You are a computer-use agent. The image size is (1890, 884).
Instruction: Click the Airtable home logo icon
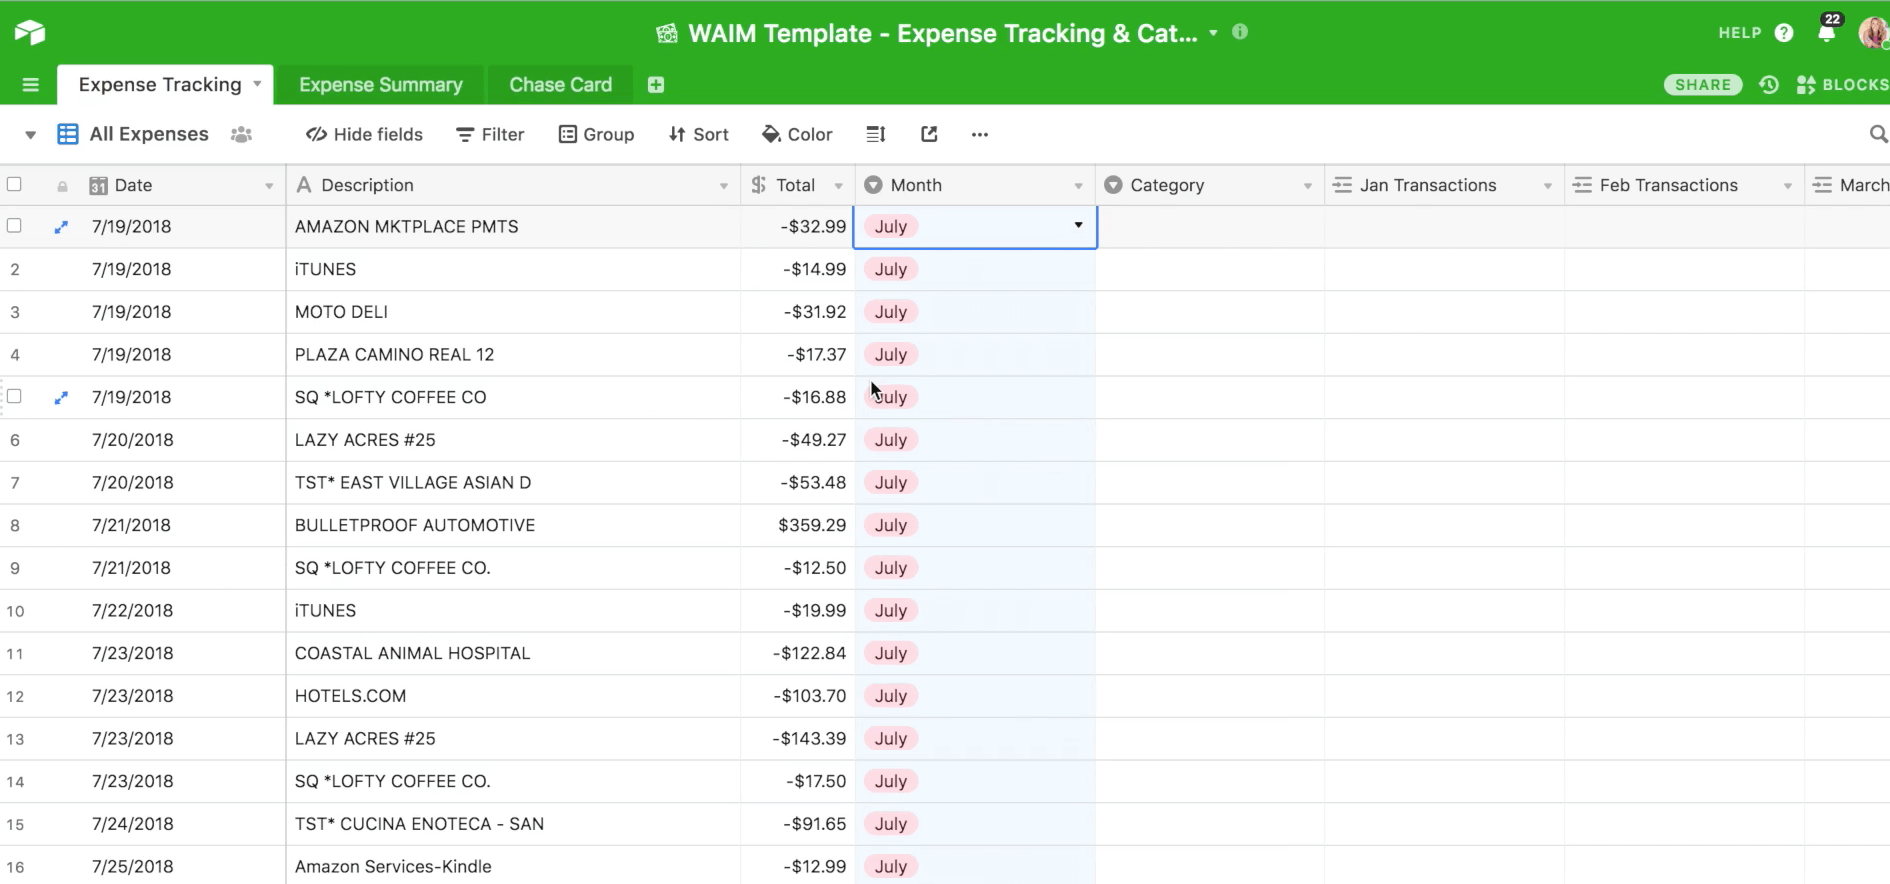point(30,33)
